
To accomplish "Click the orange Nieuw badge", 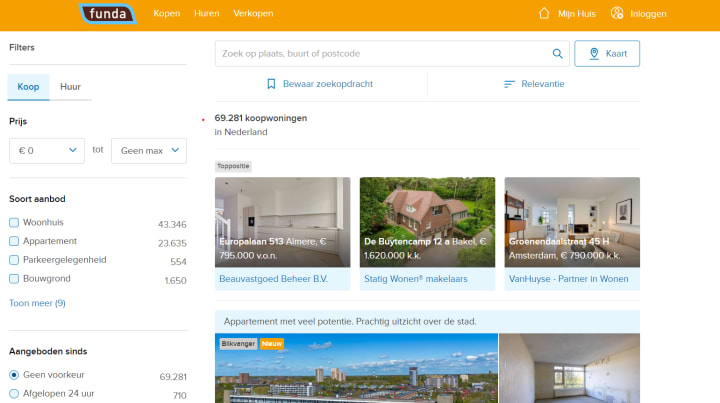I will pos(272,344).
